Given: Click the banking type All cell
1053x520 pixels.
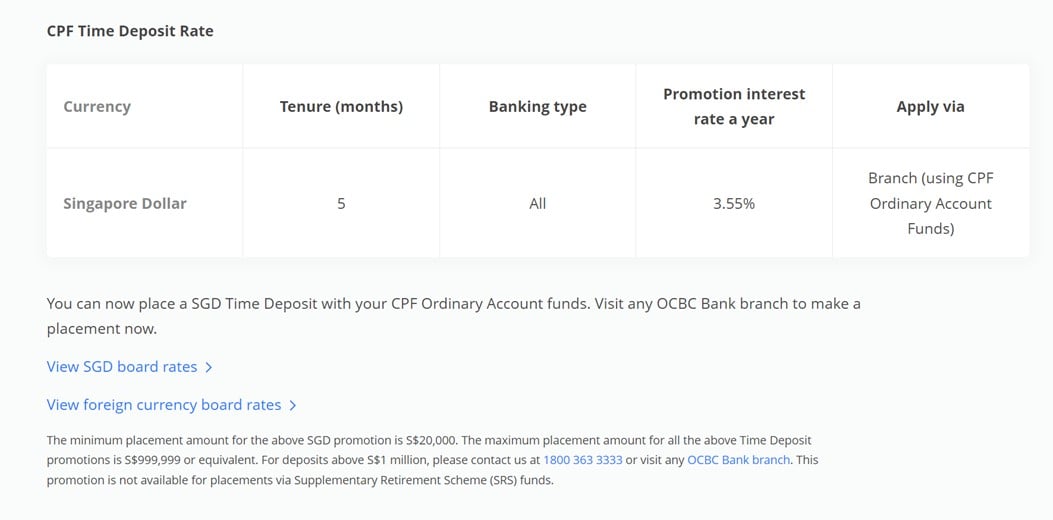Looking at the screenshot, I should click(x=537, y=204).
